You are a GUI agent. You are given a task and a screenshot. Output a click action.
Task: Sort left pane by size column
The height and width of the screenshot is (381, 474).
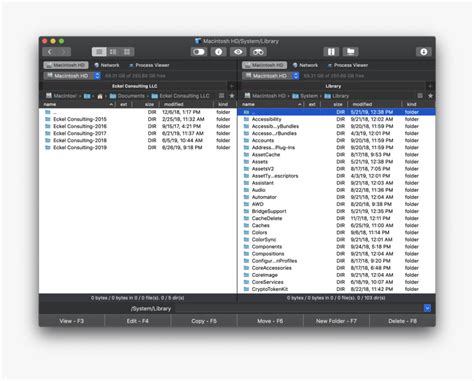click(146, 104)
